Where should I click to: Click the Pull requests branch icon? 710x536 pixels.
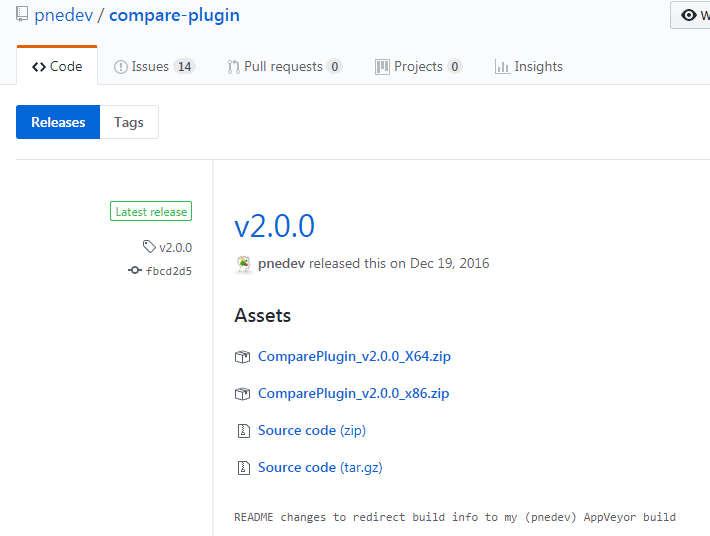(233, 67)
